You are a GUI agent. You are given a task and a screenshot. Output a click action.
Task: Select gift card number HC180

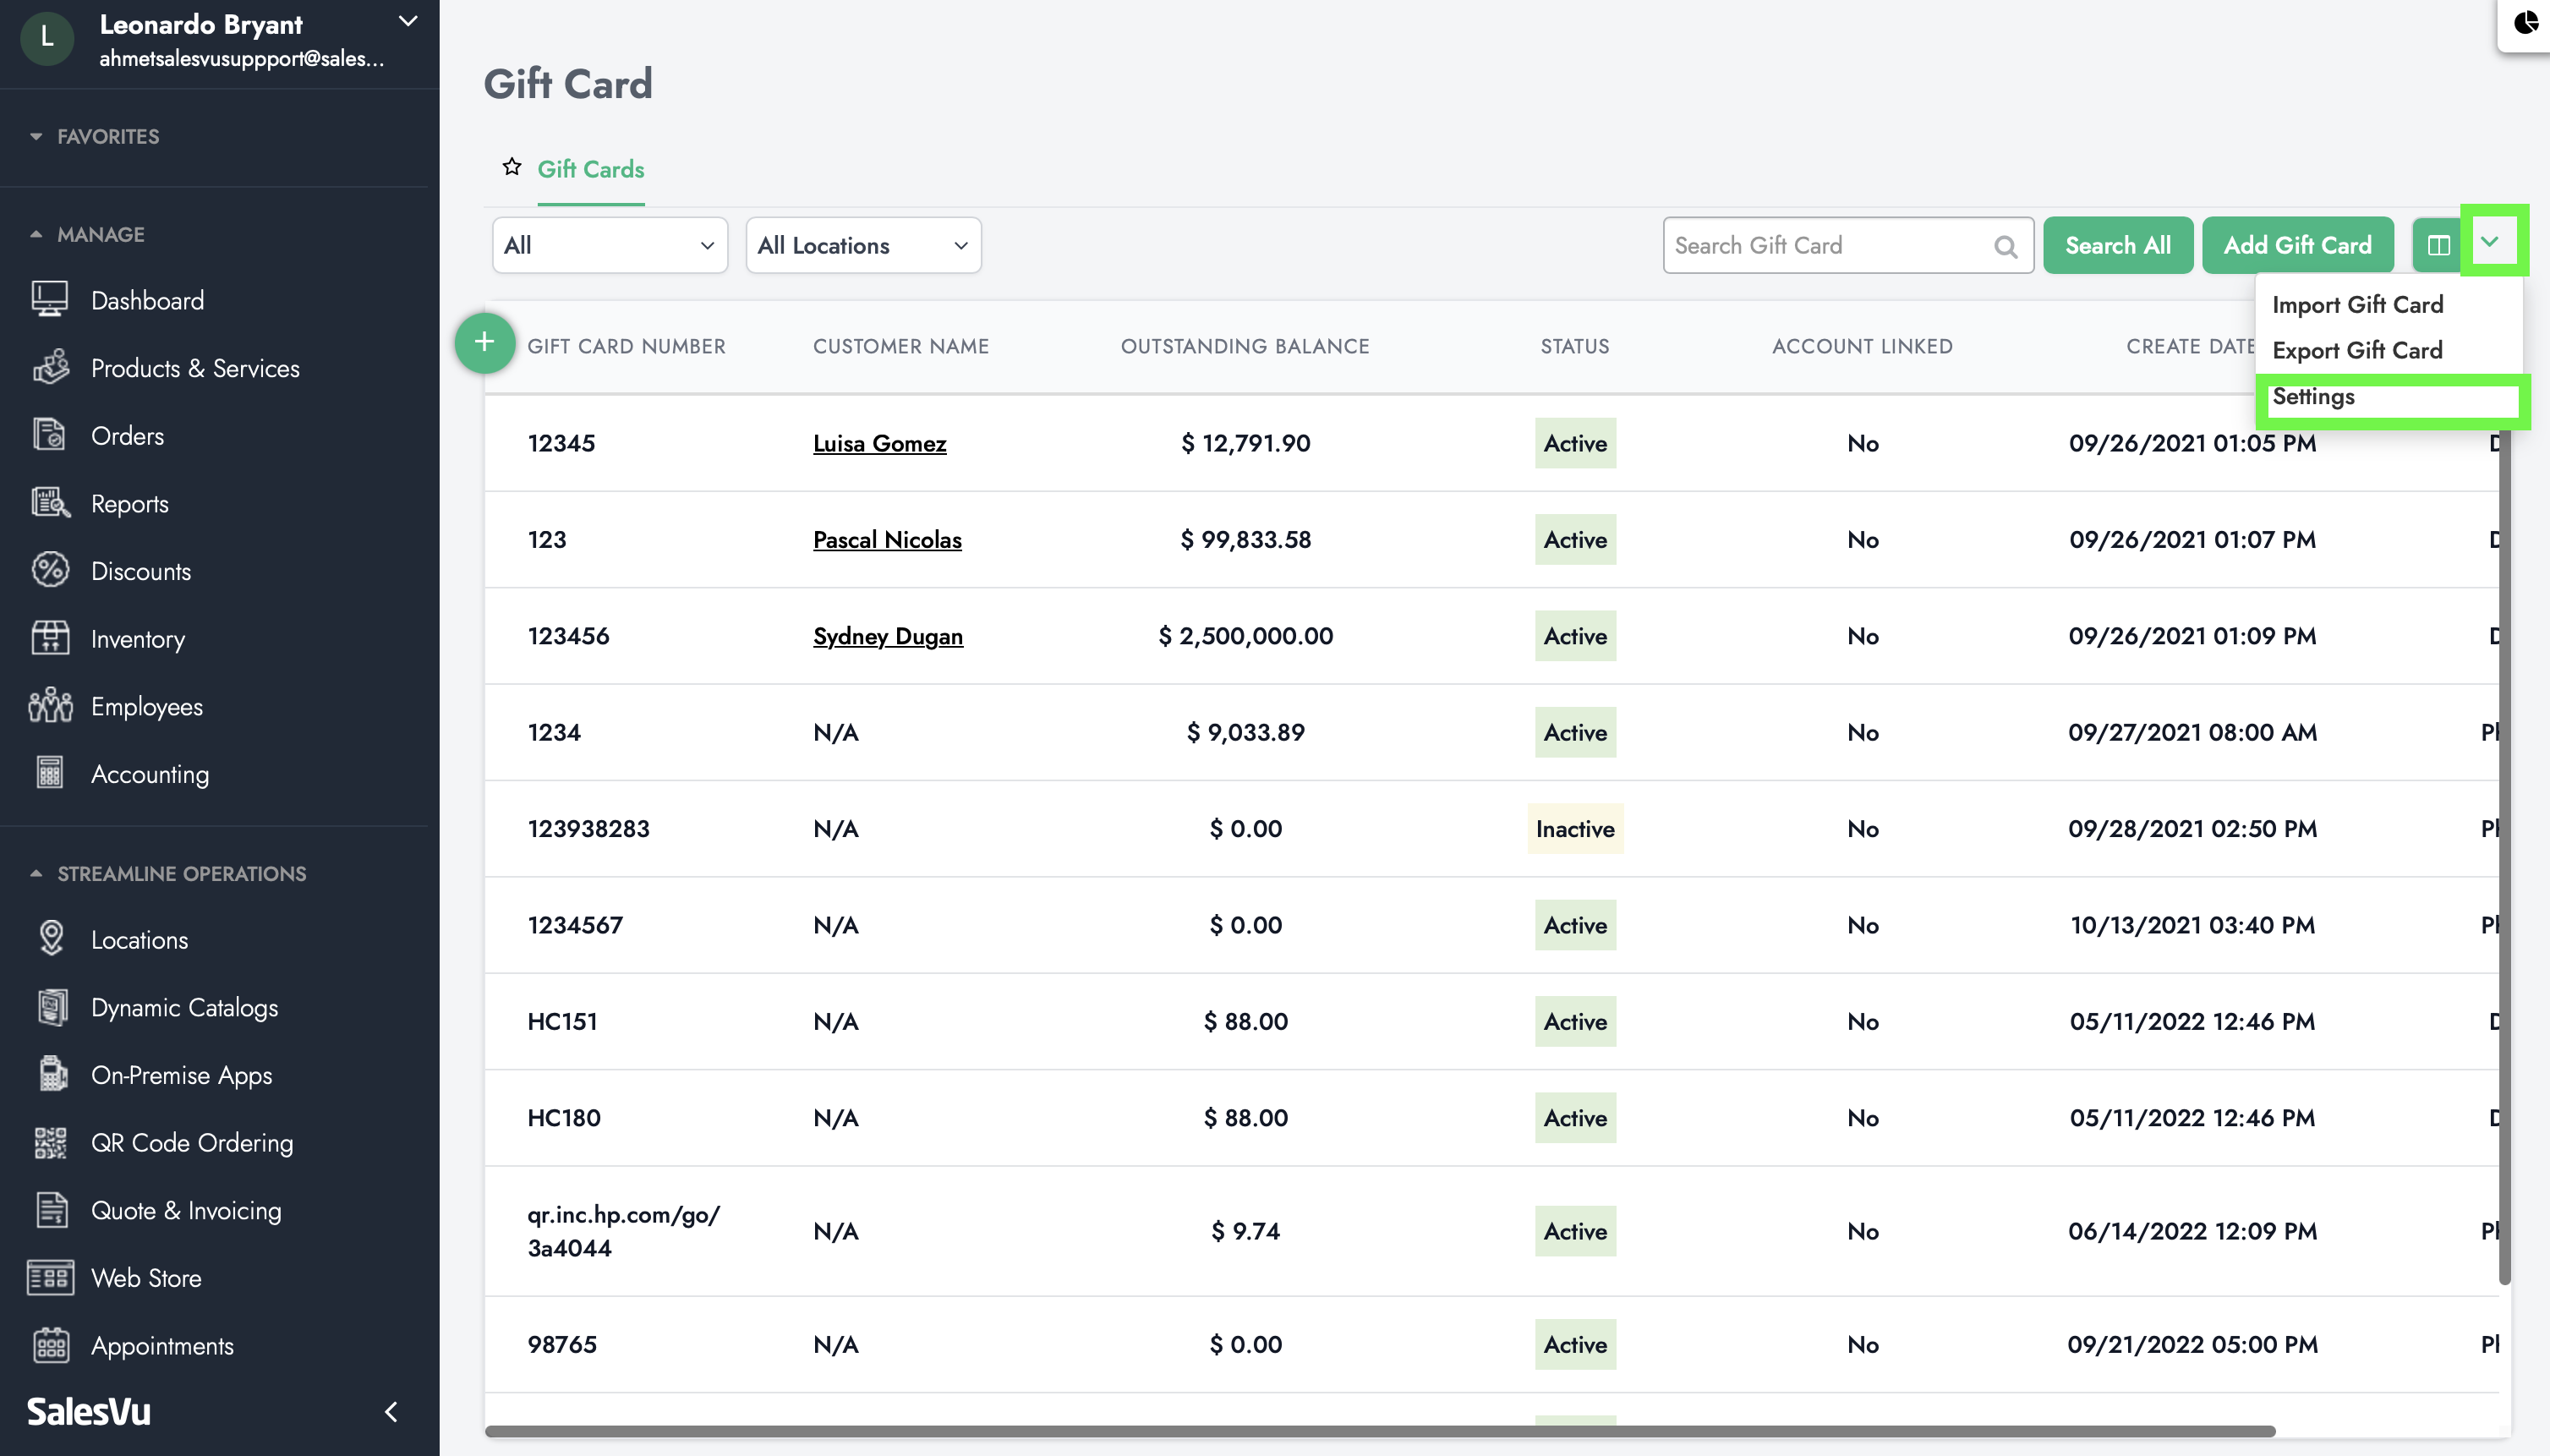[x=564, y=1117]
